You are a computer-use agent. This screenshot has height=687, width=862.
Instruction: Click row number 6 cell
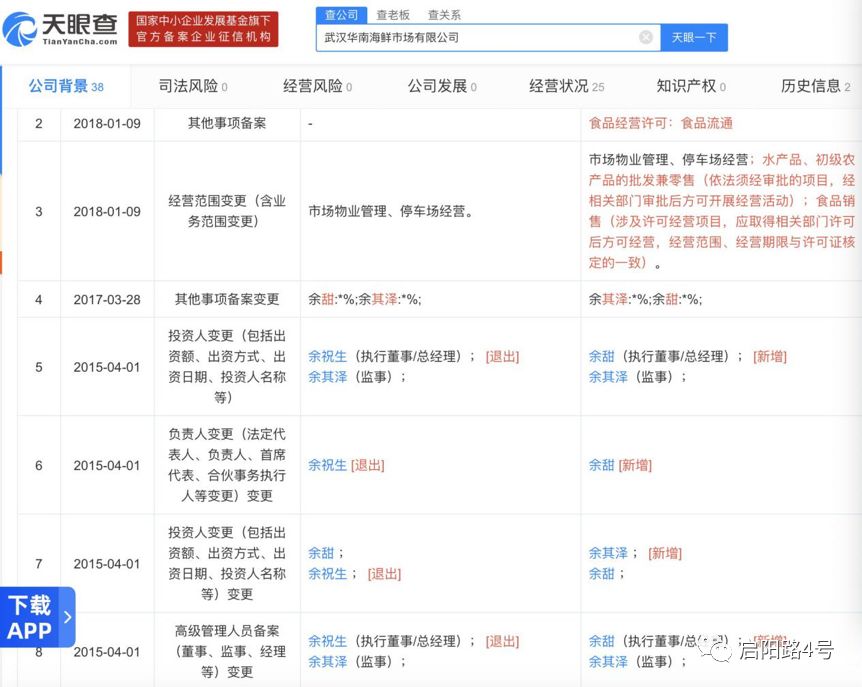[x=39, y=465]
